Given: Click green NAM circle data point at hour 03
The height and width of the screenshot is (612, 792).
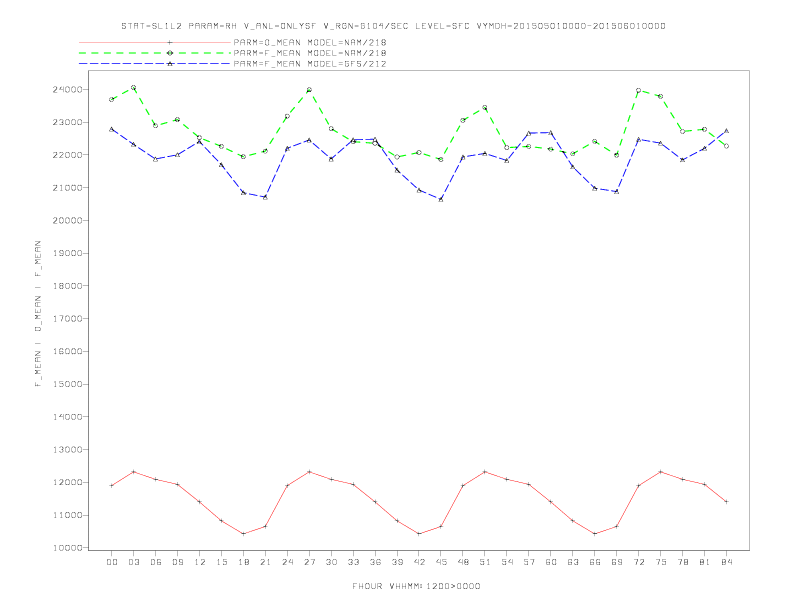Looking at the screenshot, I should pos(133,87).
